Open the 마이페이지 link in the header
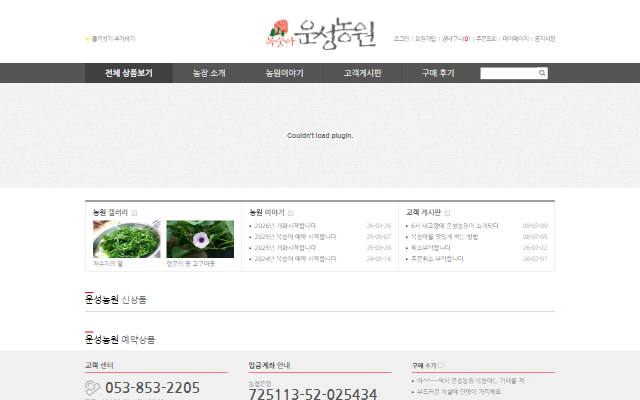The width and height of the screenshot is (640, 400). pyautogui.click(x=516, y=39)
